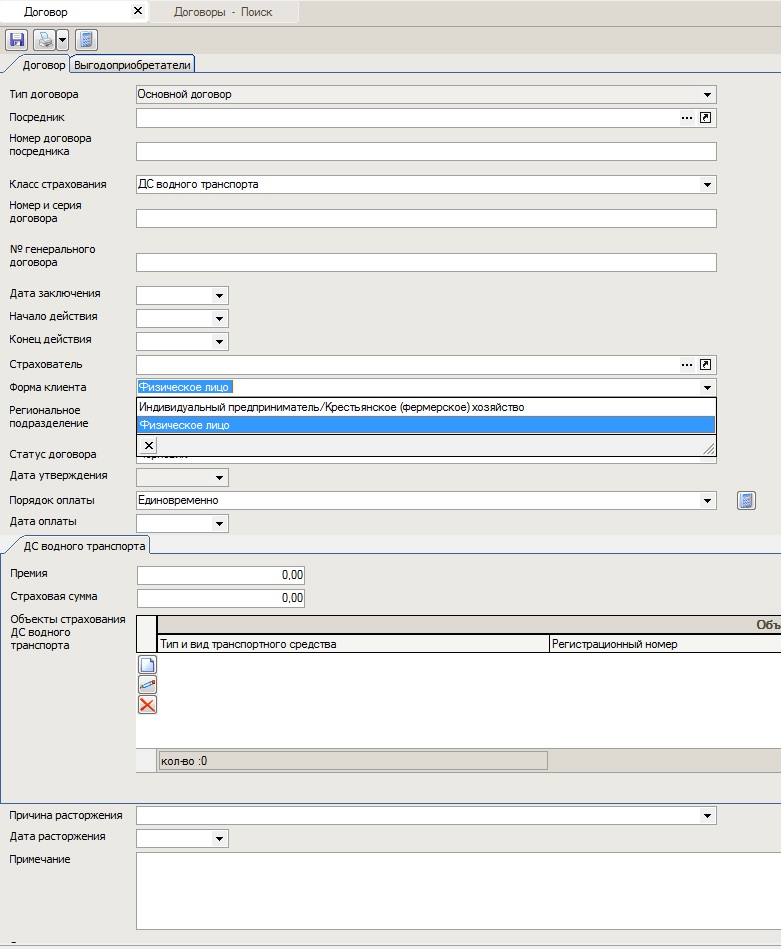The height and width of the screenshot is (949, 781).
Task: Switch to the Выгодоприобретатели tab
Action: click(133, 65)
